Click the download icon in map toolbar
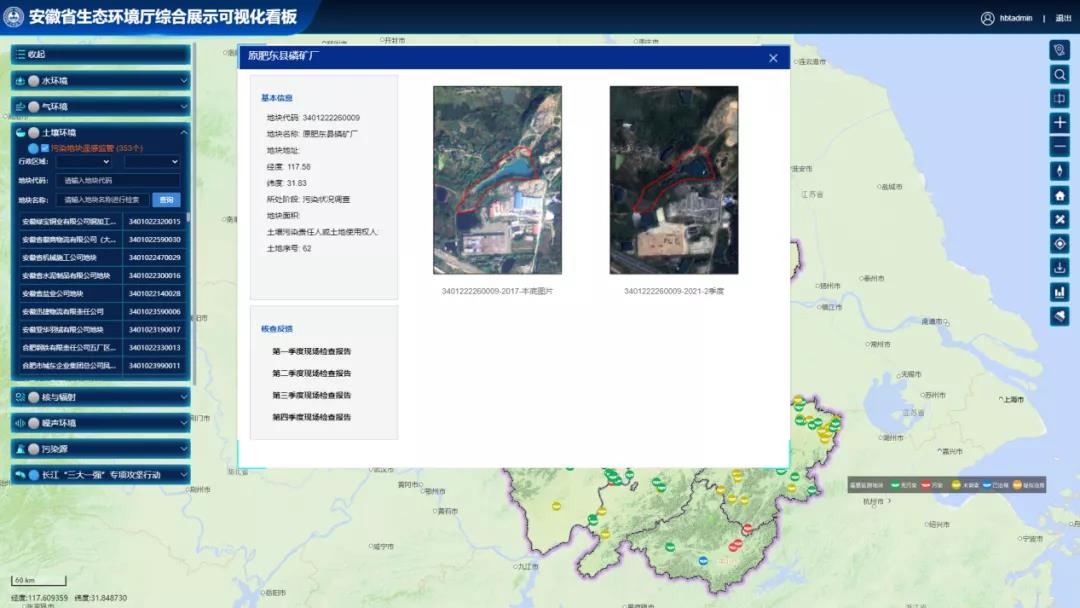 click(1060, 268)
